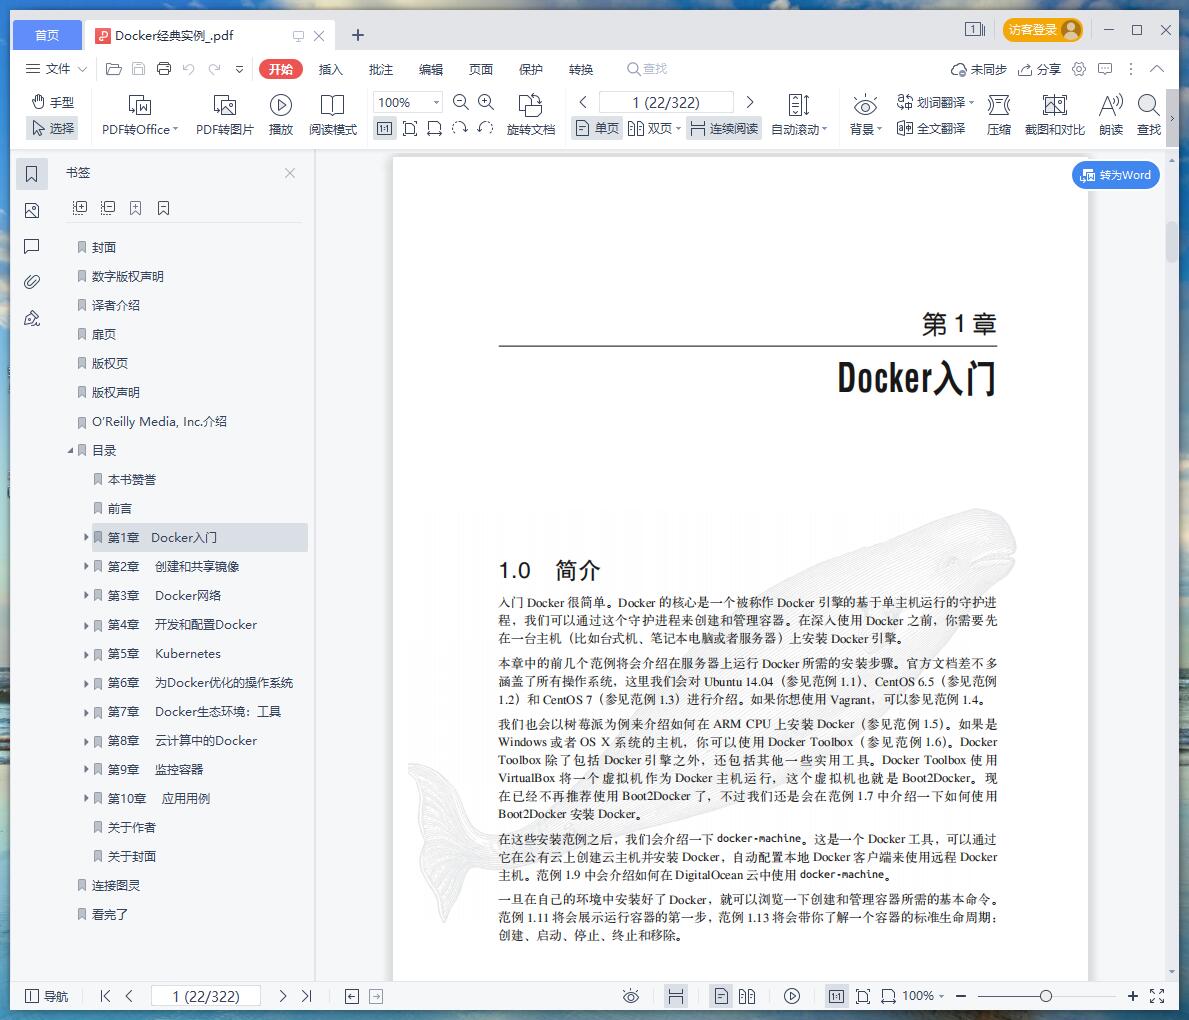Toggle the eye protection mode in the status bar
Viewport: 1189px width, 1020px height.
[631, 996]
